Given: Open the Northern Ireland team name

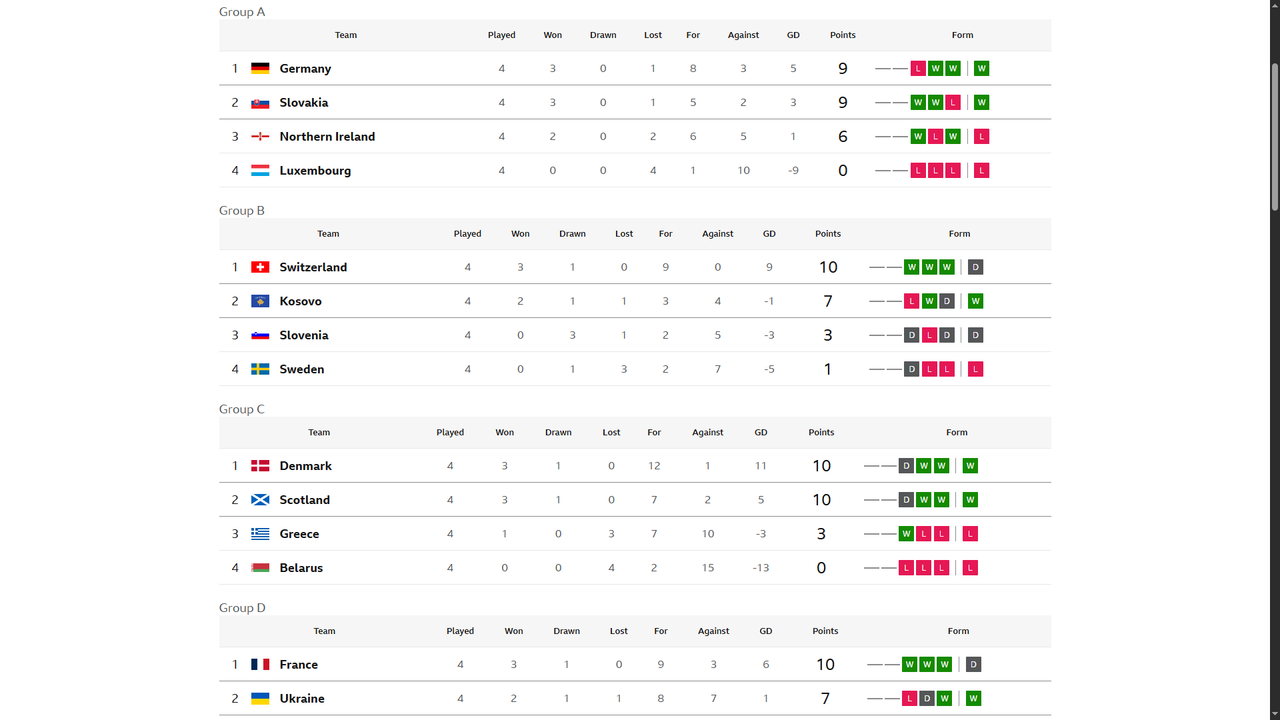Looking at the screenshot, I should [x=327, y=136].
